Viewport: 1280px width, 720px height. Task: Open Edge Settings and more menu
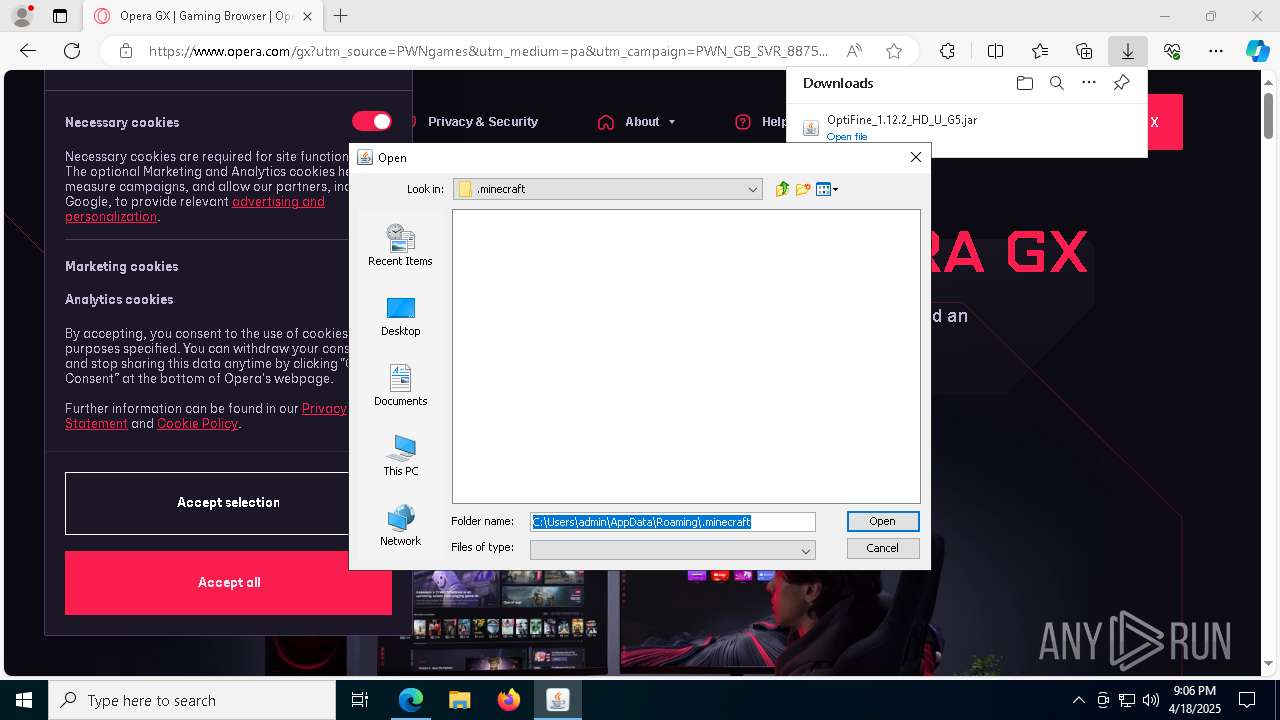pos(1216,51)
